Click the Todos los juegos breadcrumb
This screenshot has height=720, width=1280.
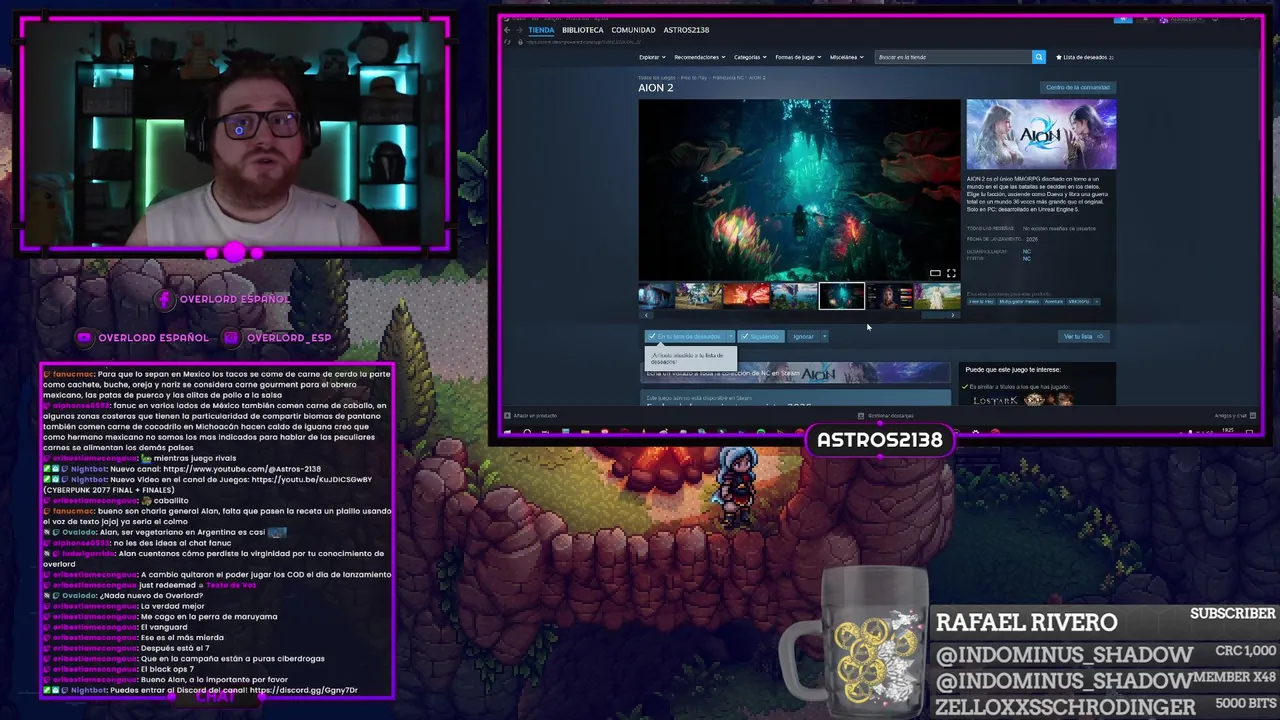pyautogui.click(x=657, y=77)
